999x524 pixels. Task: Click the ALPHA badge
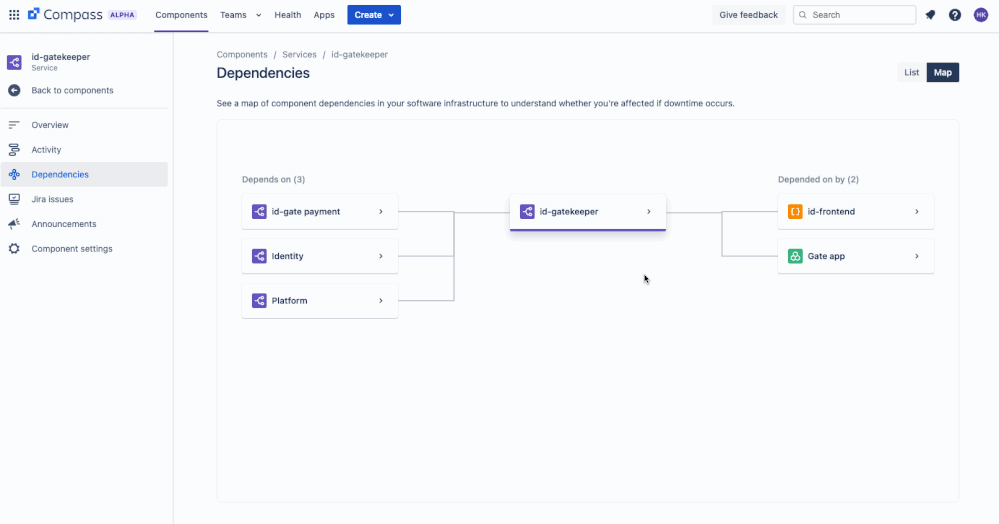122,15
